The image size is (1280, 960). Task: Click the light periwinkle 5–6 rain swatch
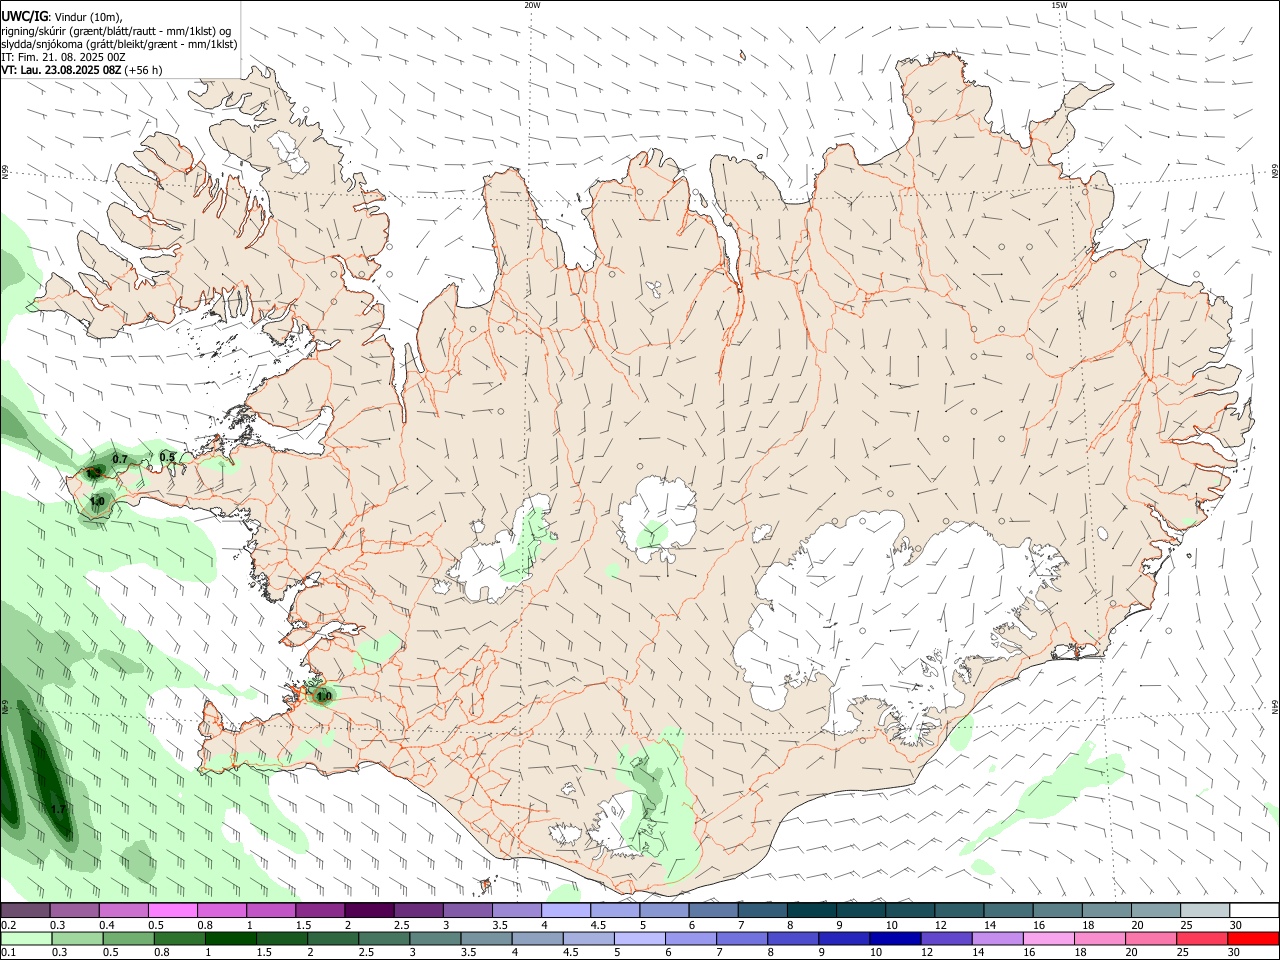[638, 939]
